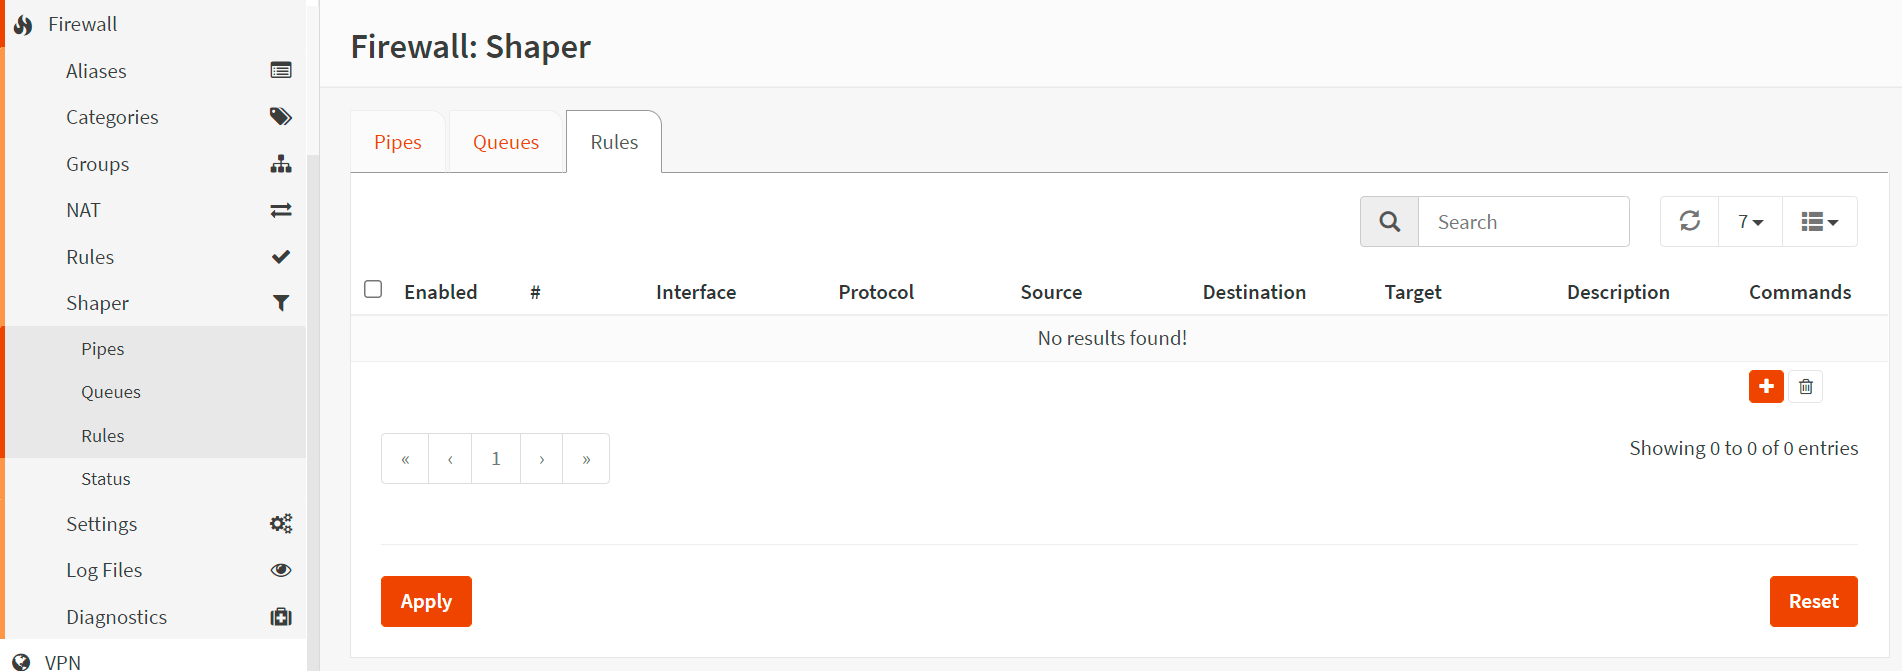Open Firewall Log Files eye item
The width and height of the screenshot is (1902, 671).
pos(104,570)
